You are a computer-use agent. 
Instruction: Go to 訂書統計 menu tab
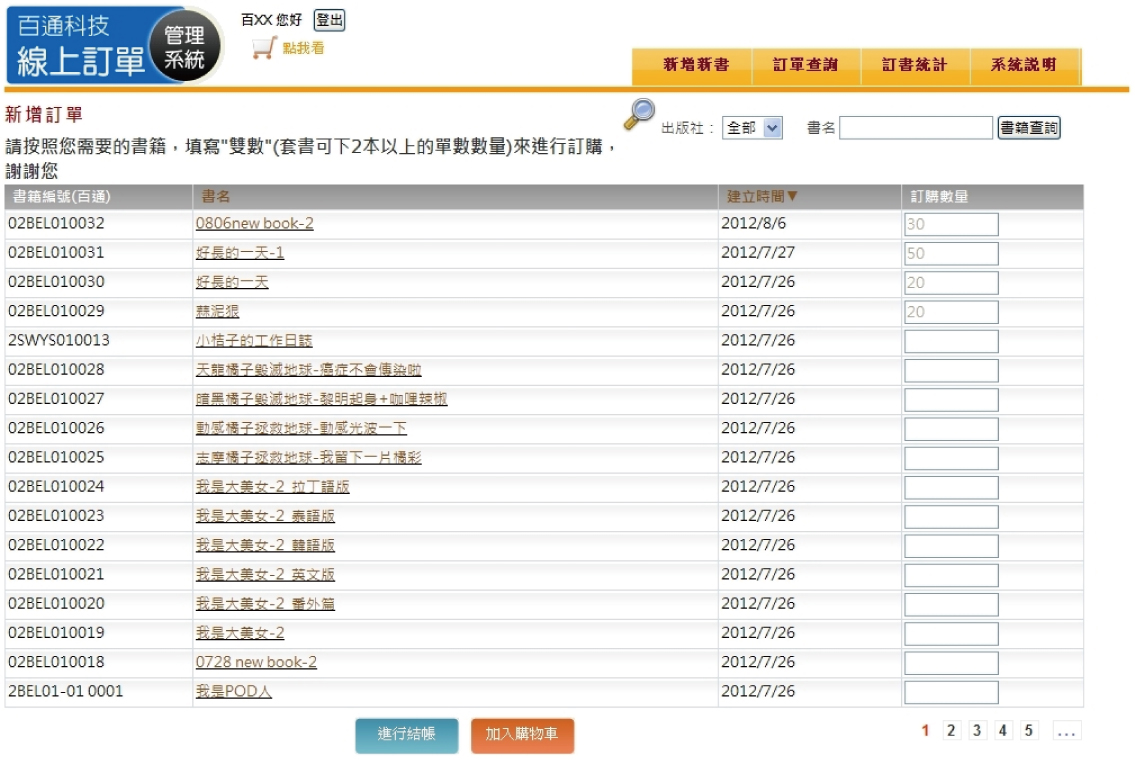click(914, 66)
